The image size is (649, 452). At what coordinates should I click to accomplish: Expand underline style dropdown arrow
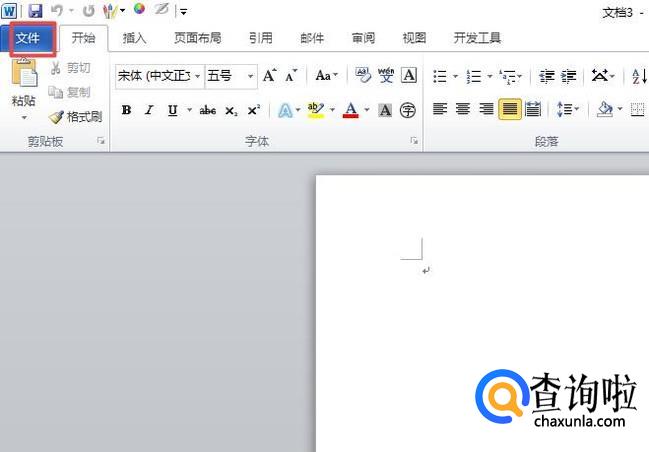pos(189,110)
